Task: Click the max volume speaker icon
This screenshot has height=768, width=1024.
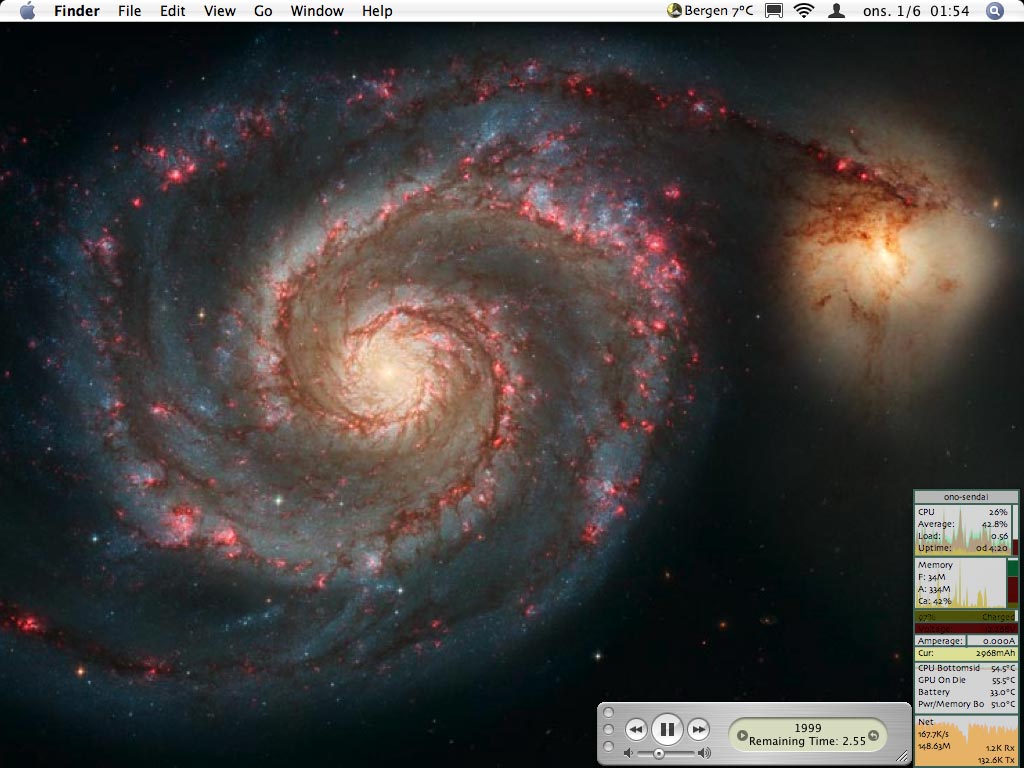Action: [704, 754]
